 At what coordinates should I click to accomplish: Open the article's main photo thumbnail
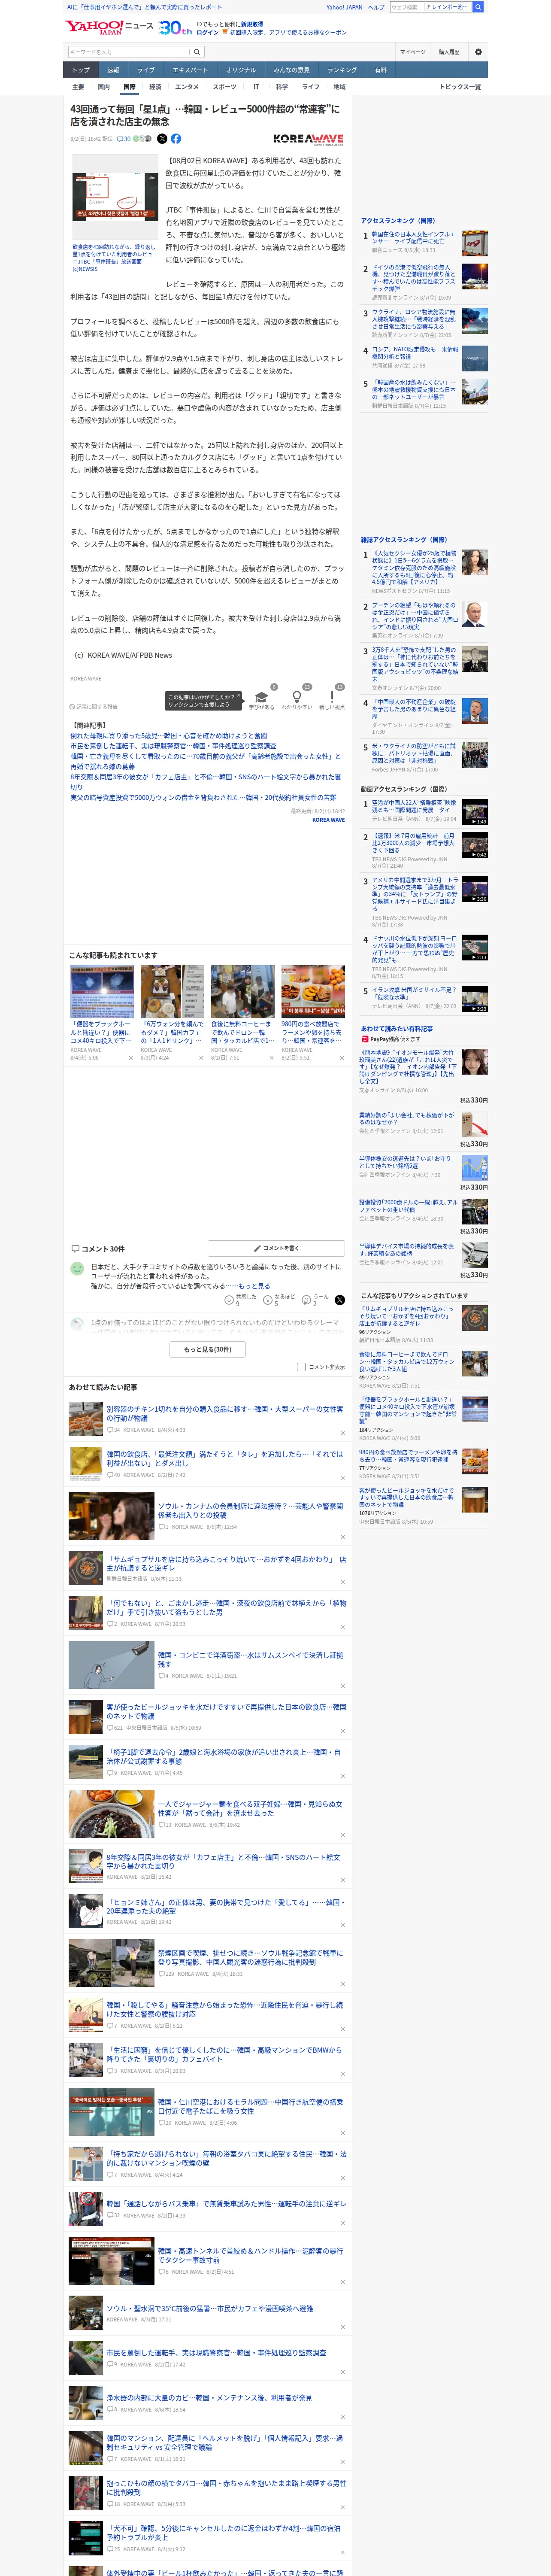[x=114, y=197]
